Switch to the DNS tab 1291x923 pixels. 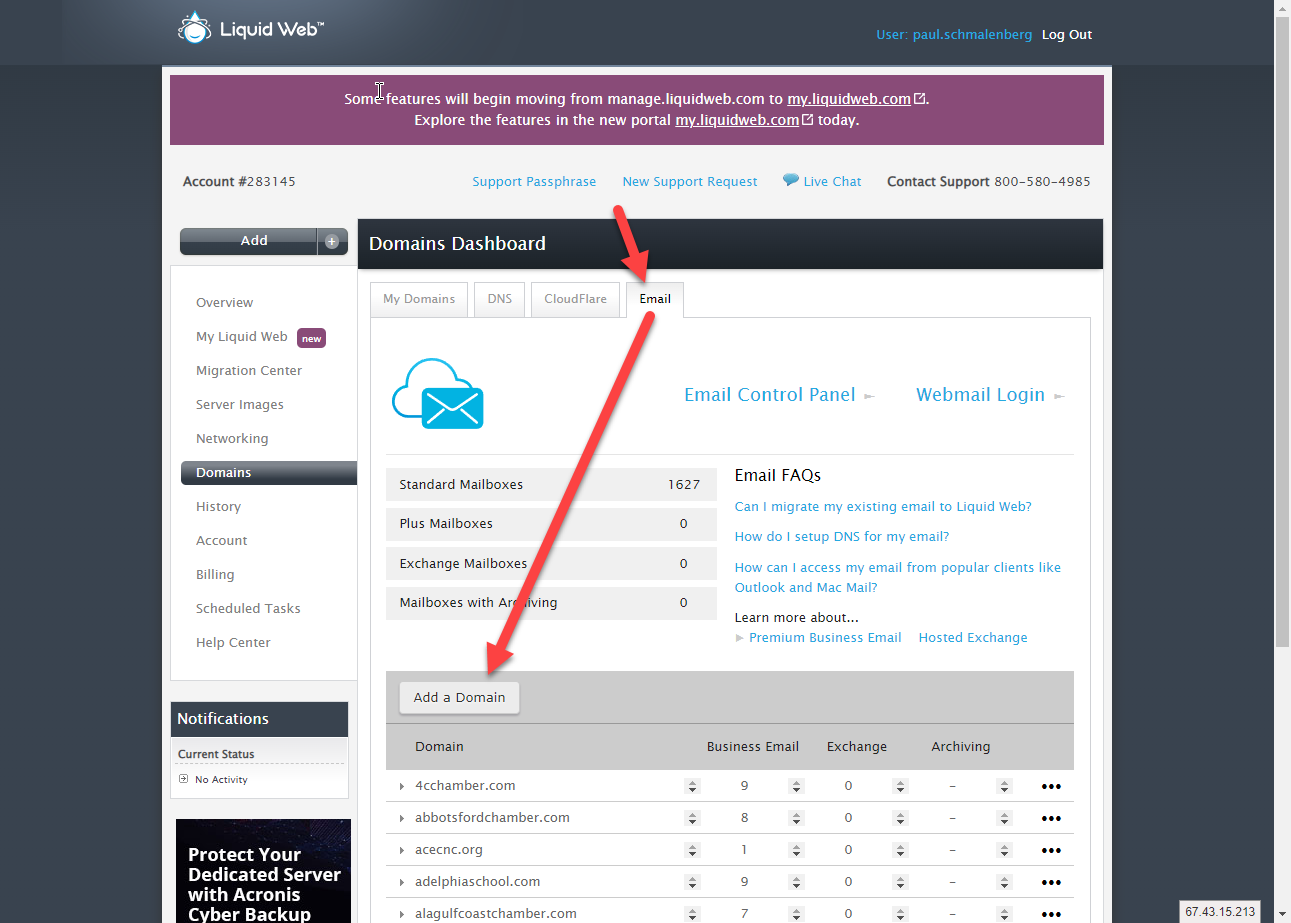tap(499, 298)
